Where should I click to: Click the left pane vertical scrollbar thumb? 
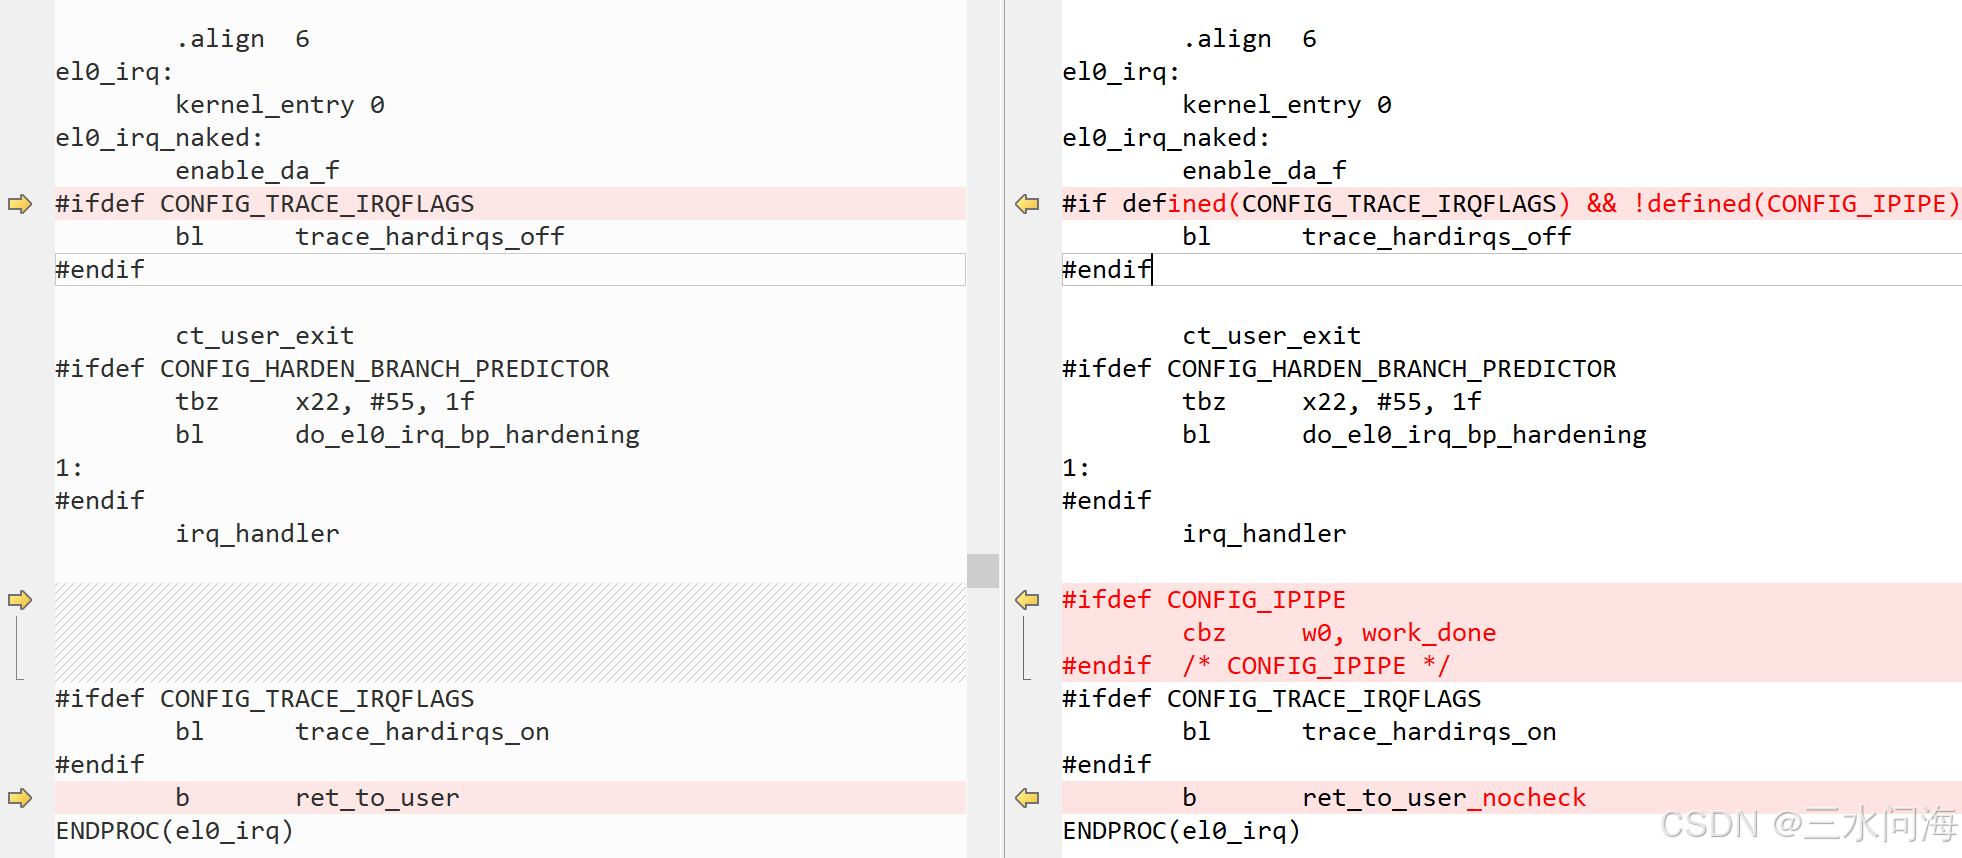tap(983, 571)
